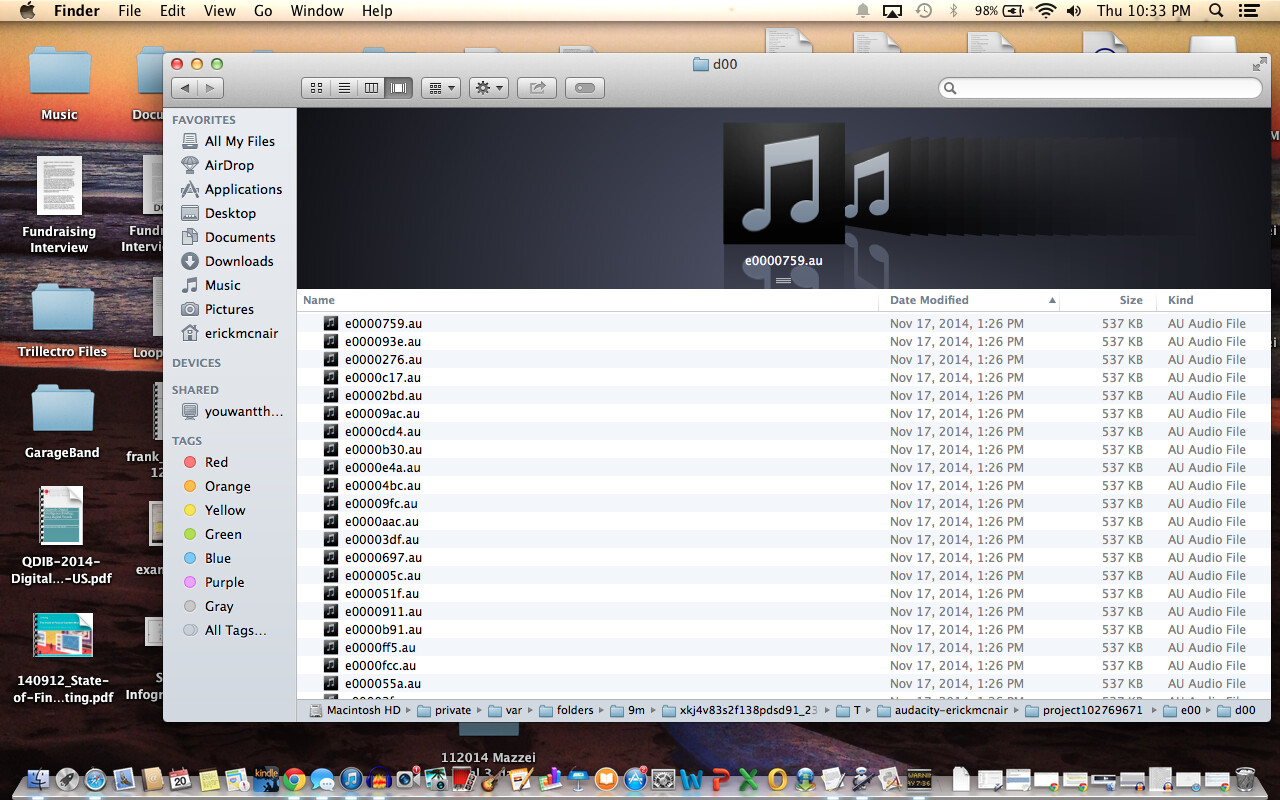Switch to column view in toolbar

click(x=371, y=88)
